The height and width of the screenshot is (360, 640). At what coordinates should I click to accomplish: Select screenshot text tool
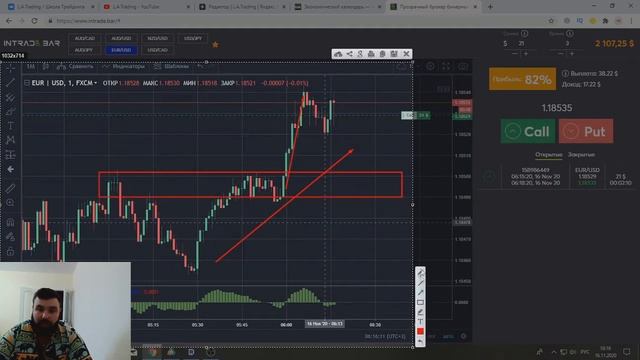pyautogui.click(x=420, y=322)
